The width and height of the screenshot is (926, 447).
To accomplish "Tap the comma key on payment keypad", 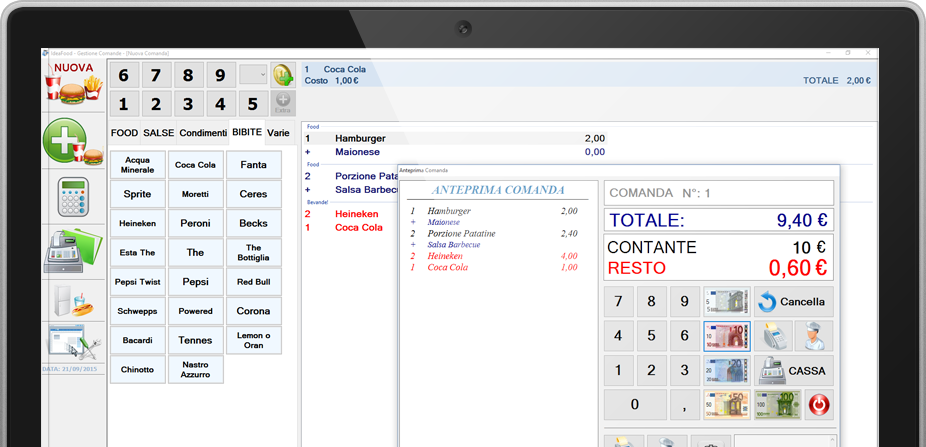I will 685,405.
